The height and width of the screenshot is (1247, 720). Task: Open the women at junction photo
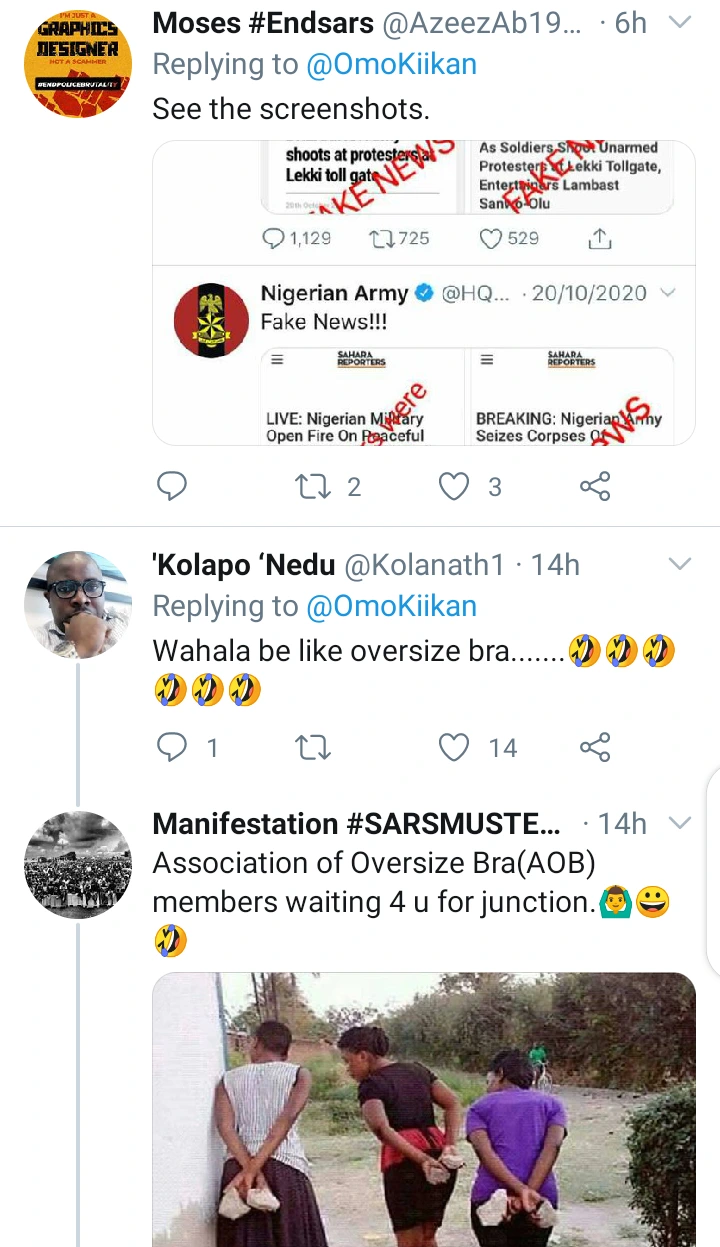click(x=423, y=1110)
